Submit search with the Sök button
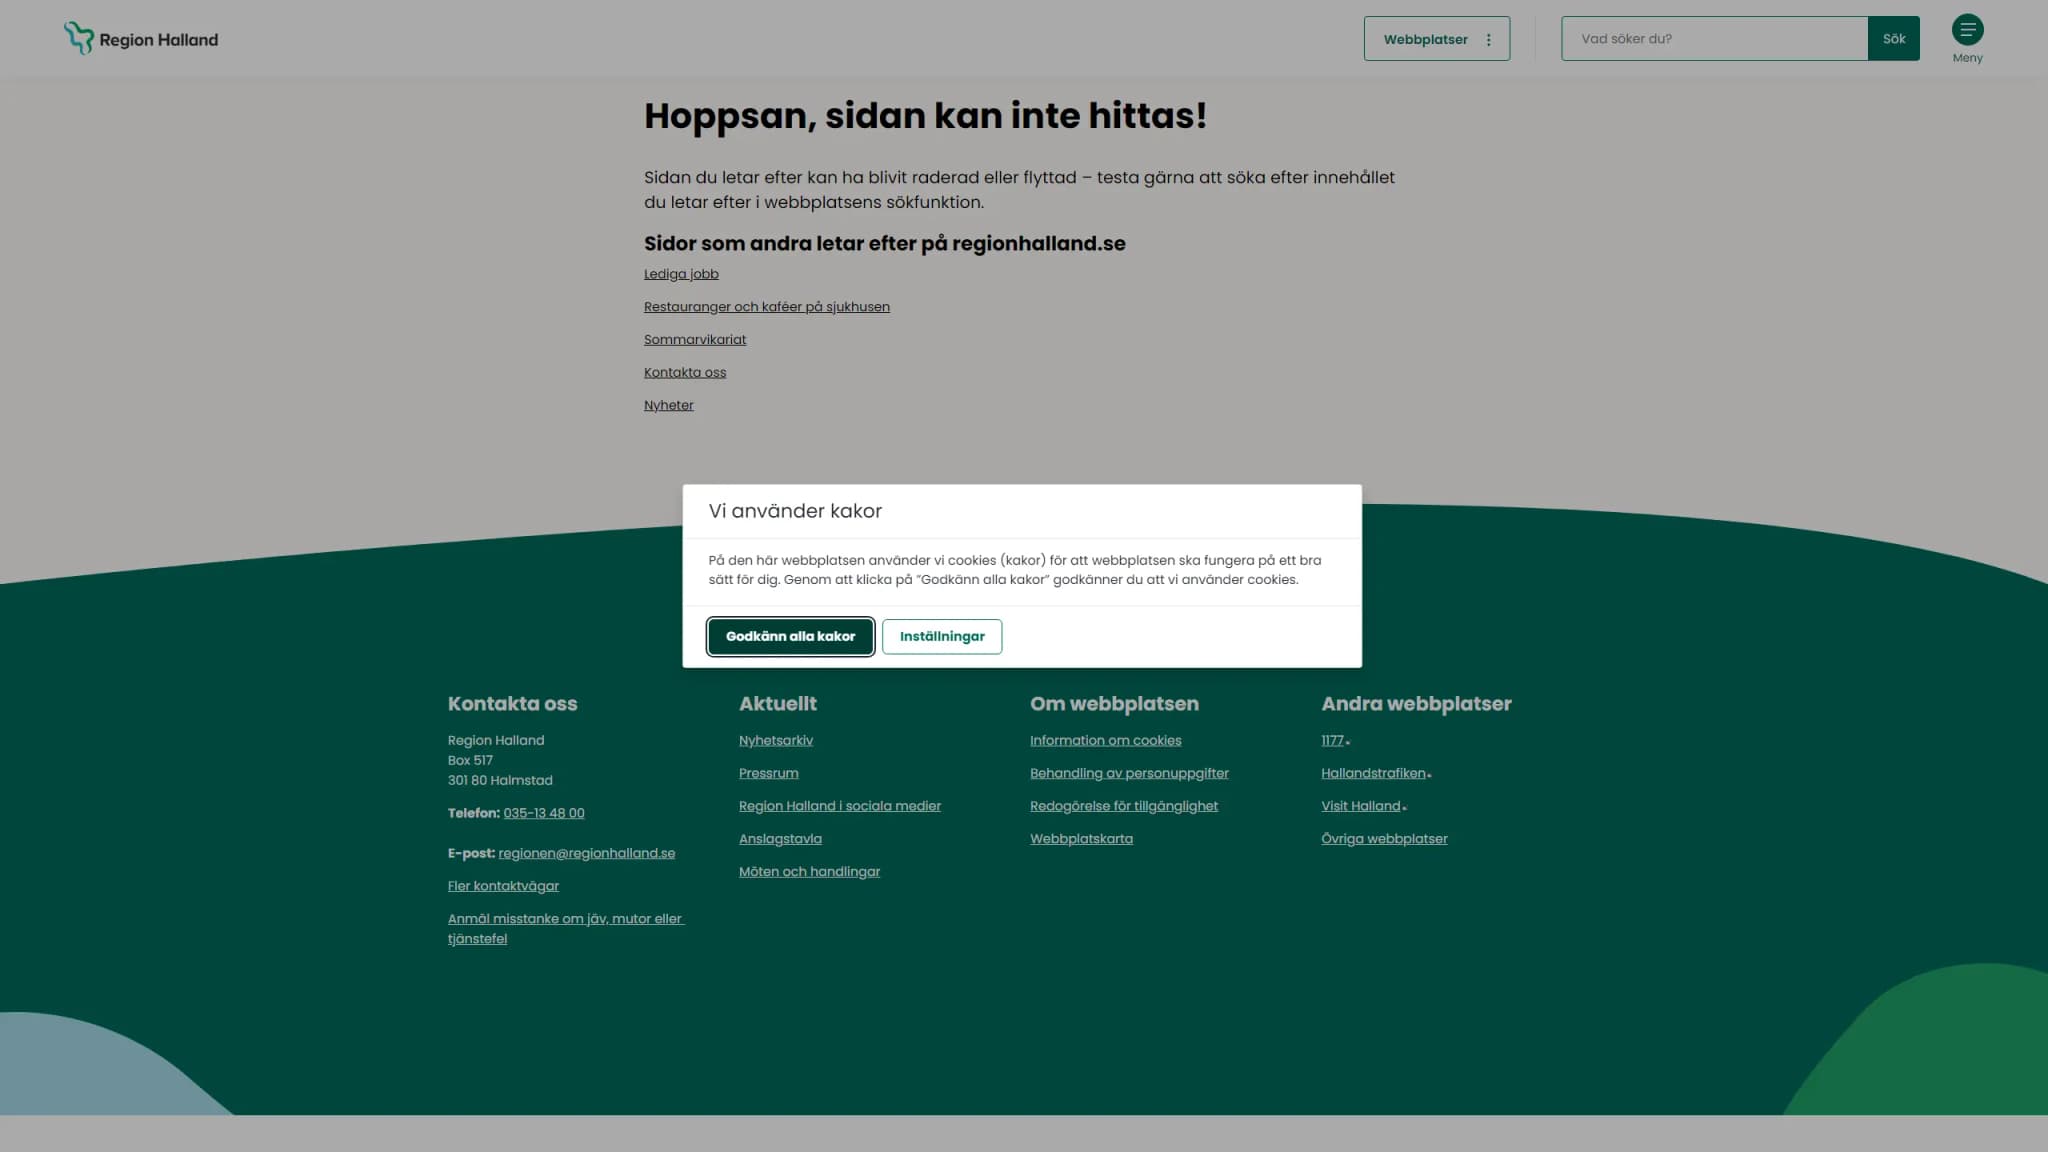 [x=1893, y=39]
